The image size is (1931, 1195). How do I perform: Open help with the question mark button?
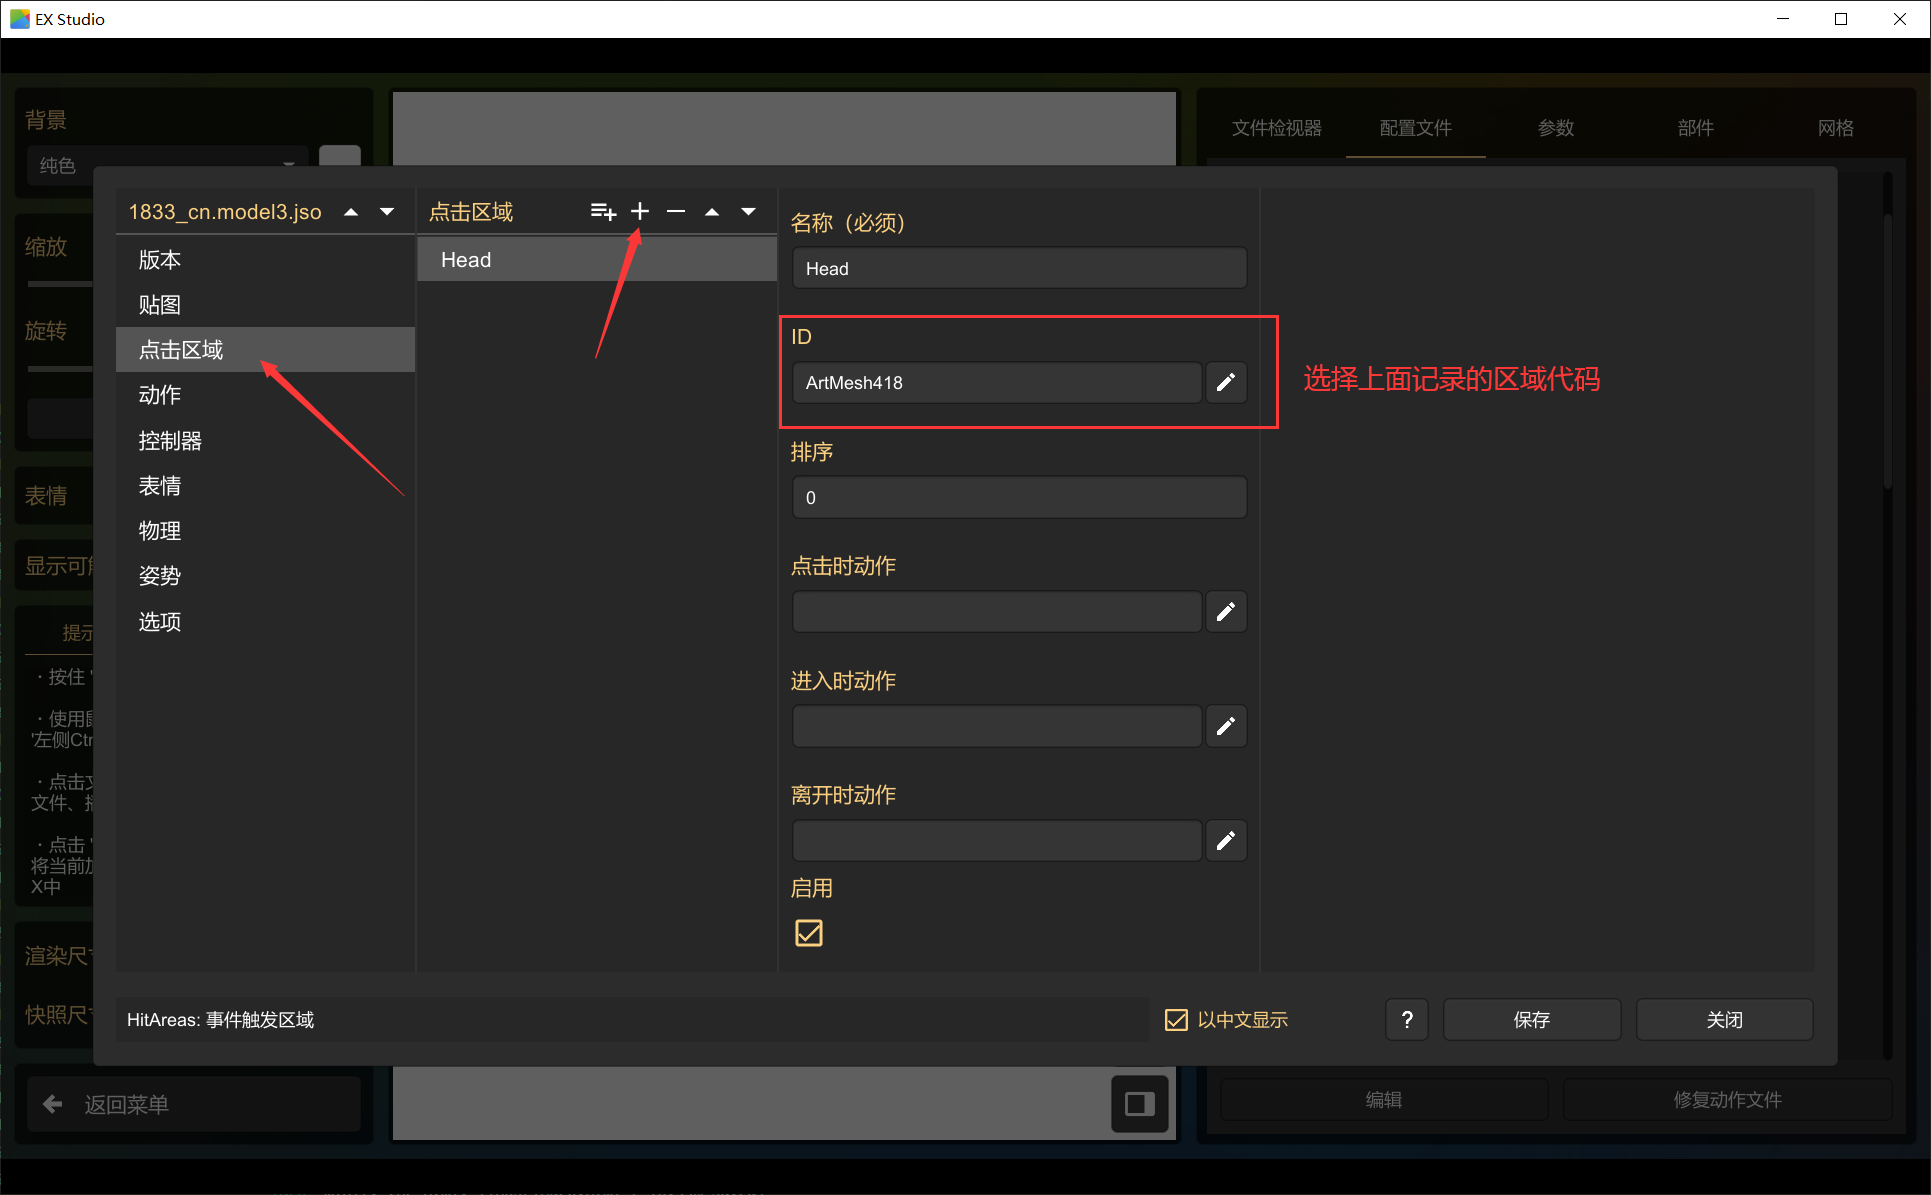[1407, 1019]
